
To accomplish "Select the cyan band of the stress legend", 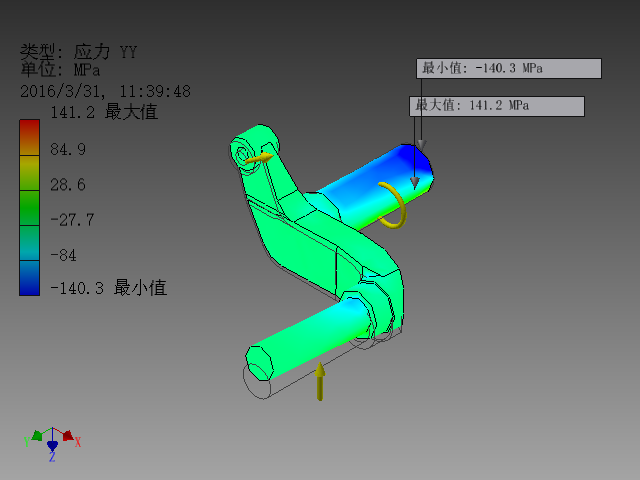I will click(x=29, y=243).
